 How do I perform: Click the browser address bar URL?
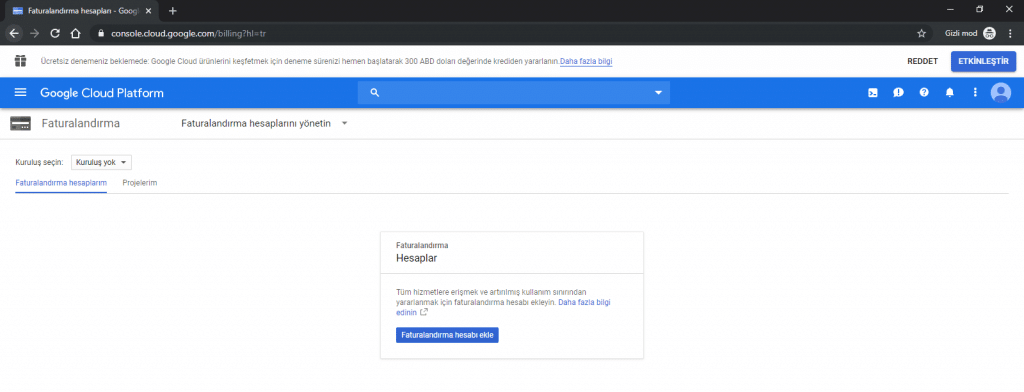coord(189,33)
